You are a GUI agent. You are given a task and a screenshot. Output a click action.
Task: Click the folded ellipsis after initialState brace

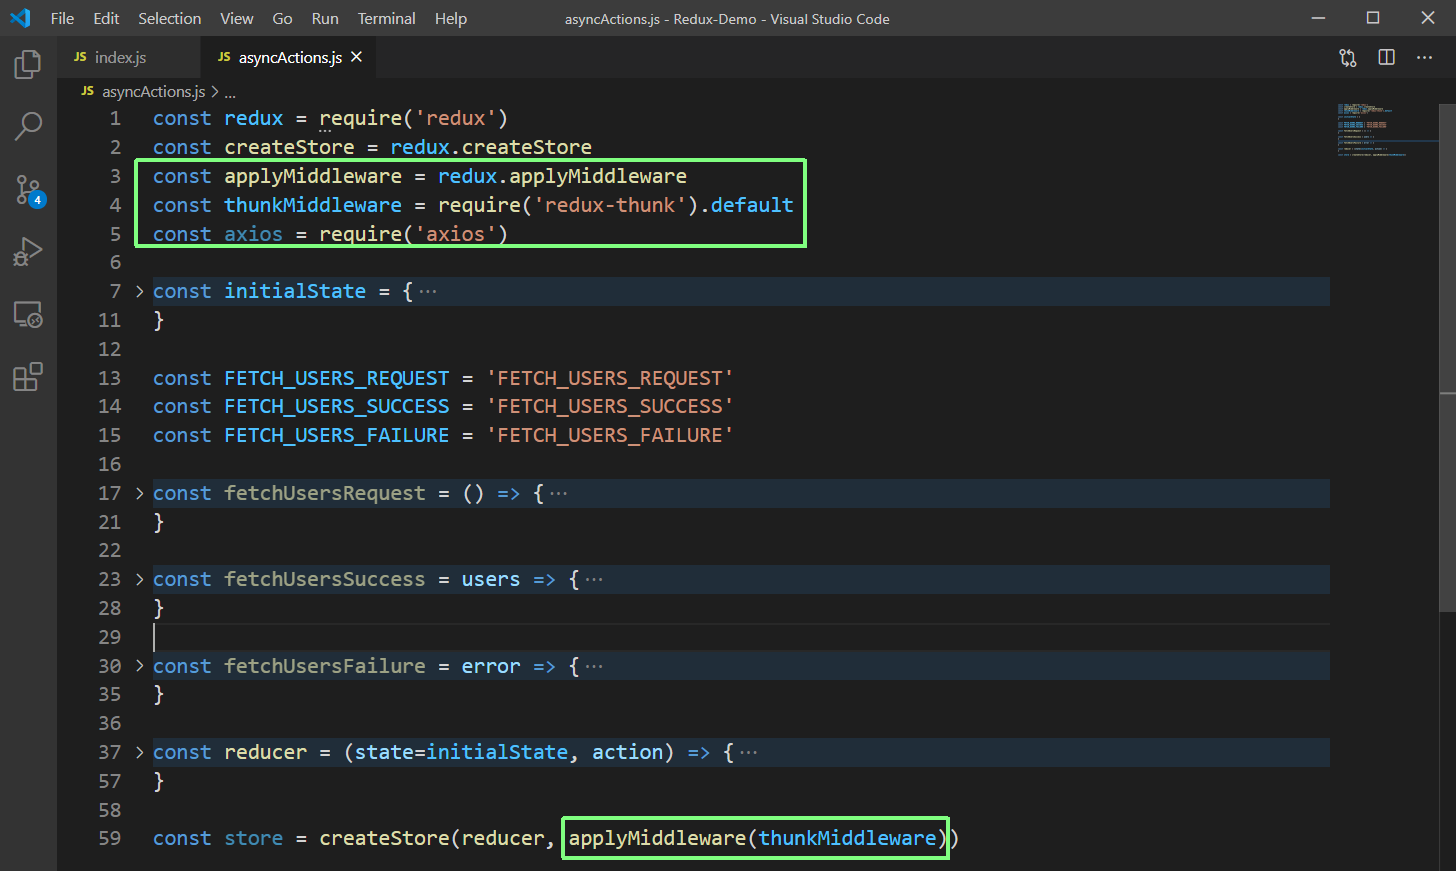tap(428, 291)
